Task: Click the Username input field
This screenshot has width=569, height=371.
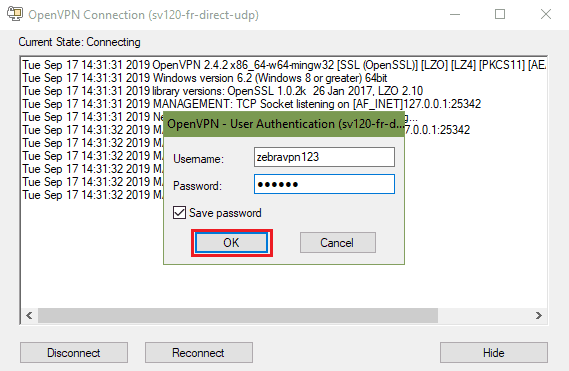Action: [x=324, y=157]
